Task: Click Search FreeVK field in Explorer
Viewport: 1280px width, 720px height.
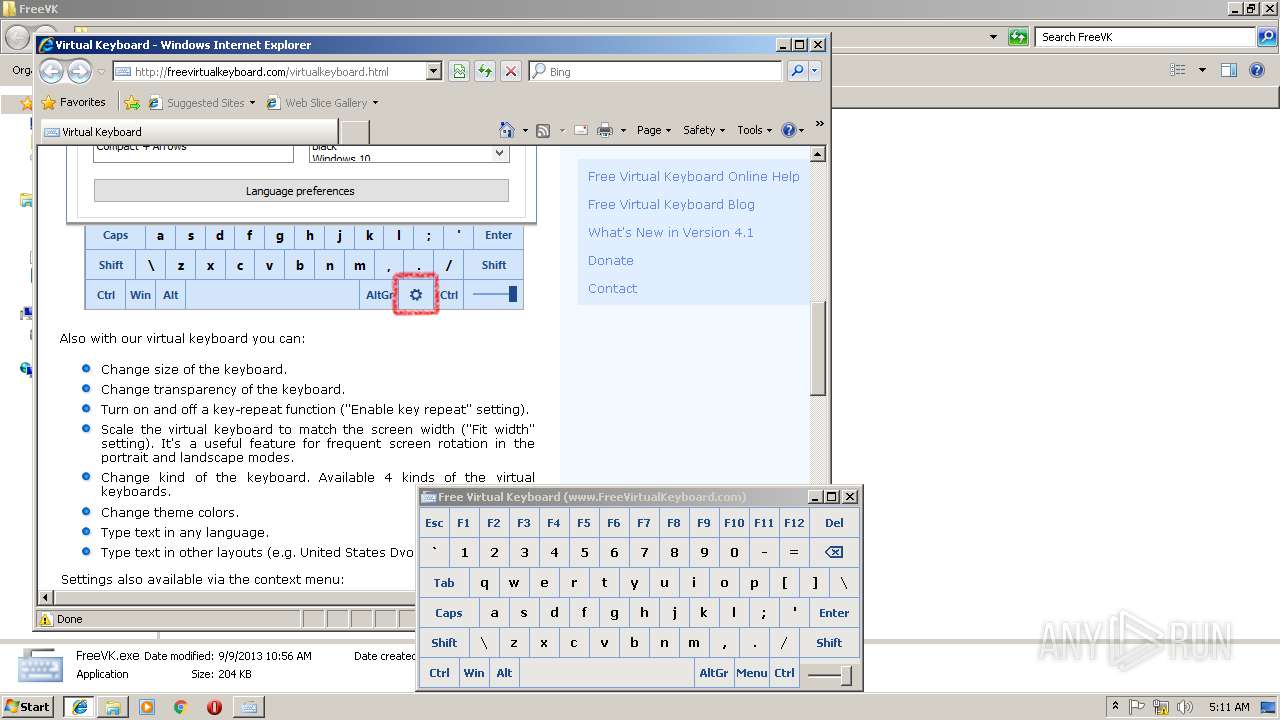Action: 1147,37
